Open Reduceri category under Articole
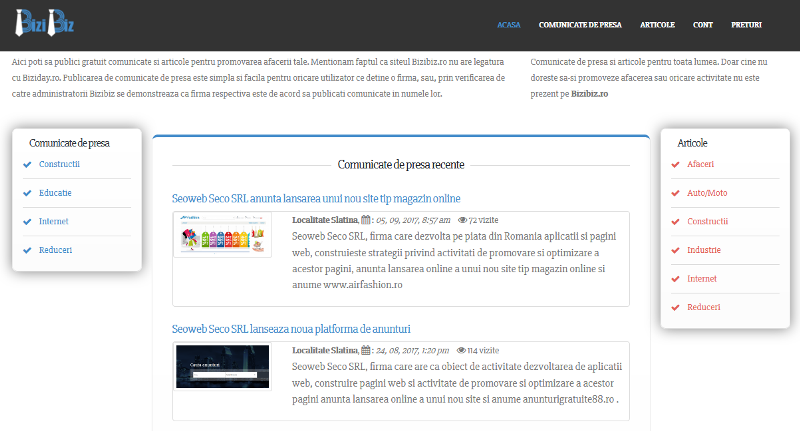800x431 pixels. pyautogui.click(x=704, y=307)
